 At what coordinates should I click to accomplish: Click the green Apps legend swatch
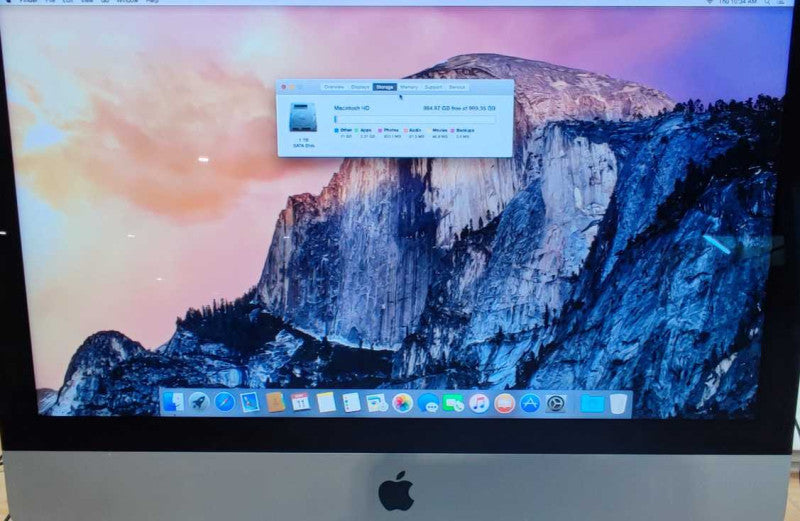pos(357,131)
